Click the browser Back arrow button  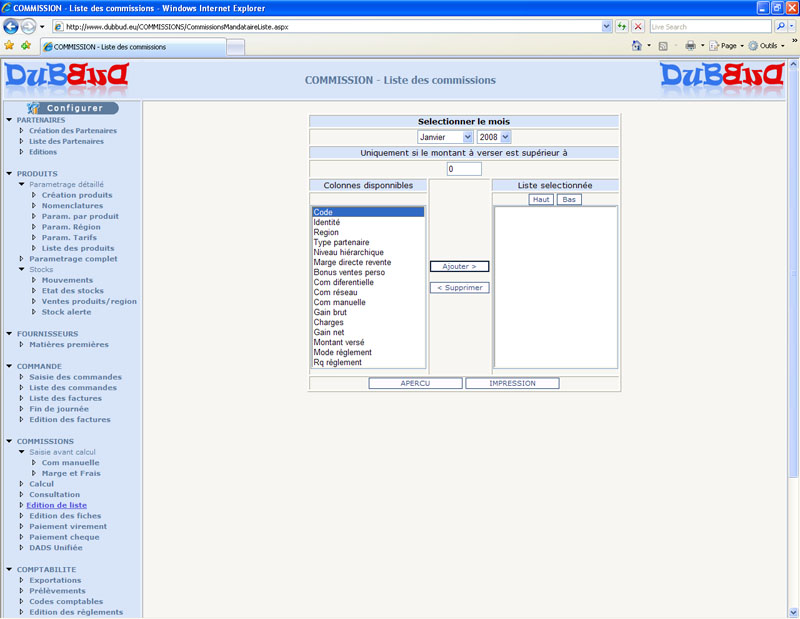coord(12,26)
